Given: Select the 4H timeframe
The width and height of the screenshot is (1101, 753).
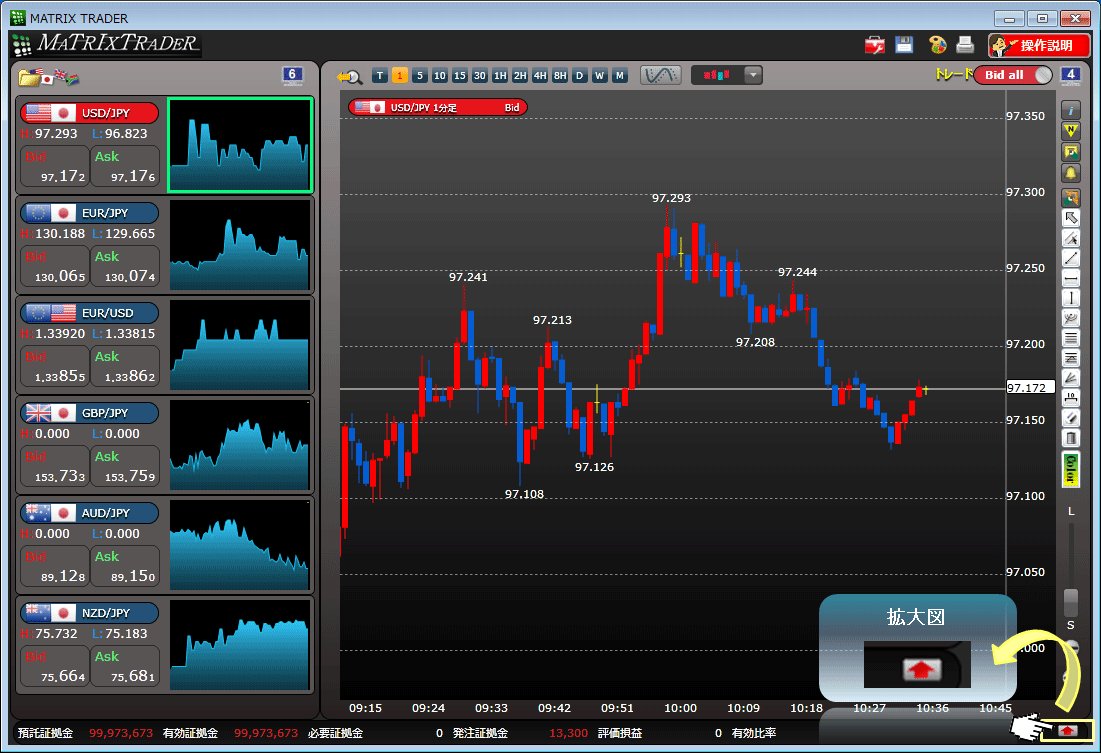Looking at the screenshot, I should coord(540,76).
